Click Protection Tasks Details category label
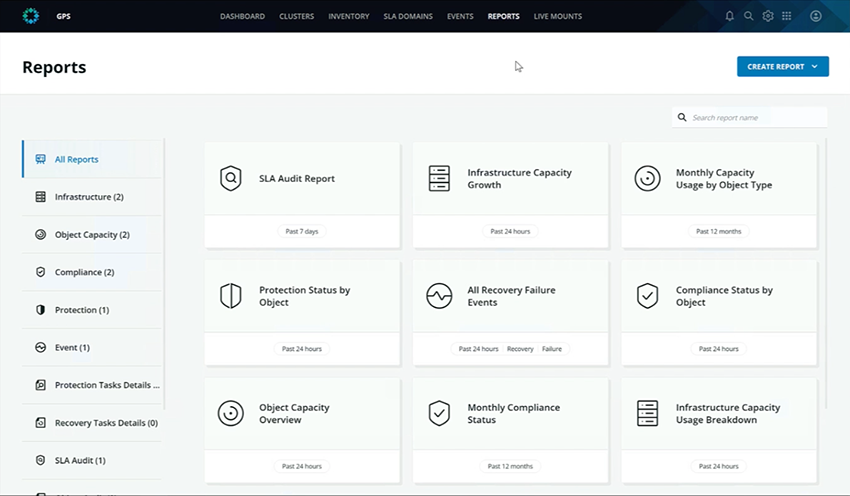Image resolution: width=850 pixels, height=496 pixels. point(107,385)
